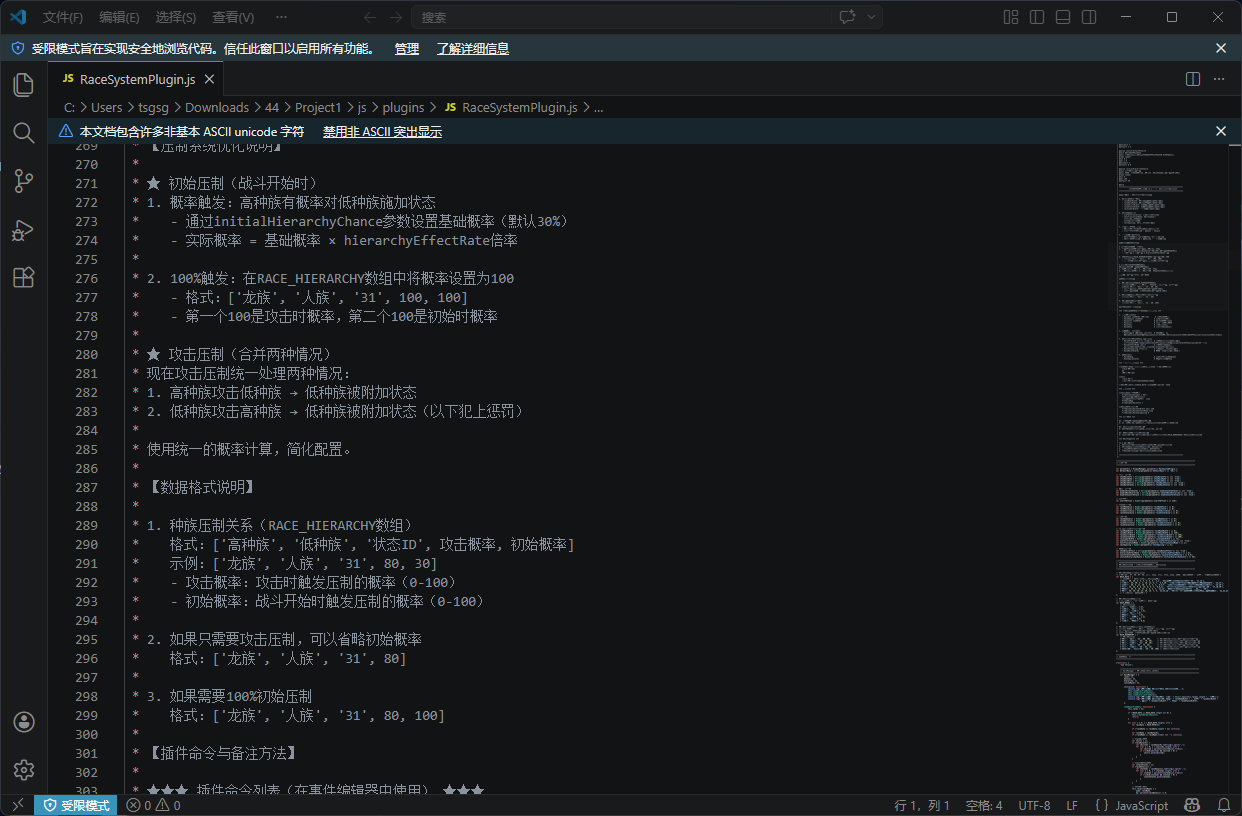1242x816 pixels.
Task: Open the Explorer view in activity bar
Action: 23,85
